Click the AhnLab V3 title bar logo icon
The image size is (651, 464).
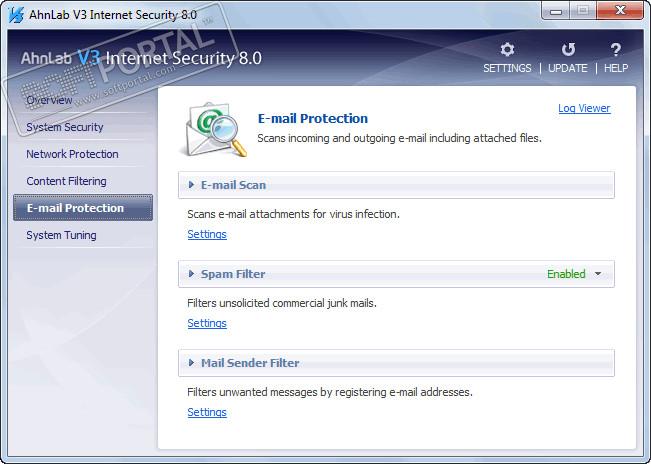point(16,15)
